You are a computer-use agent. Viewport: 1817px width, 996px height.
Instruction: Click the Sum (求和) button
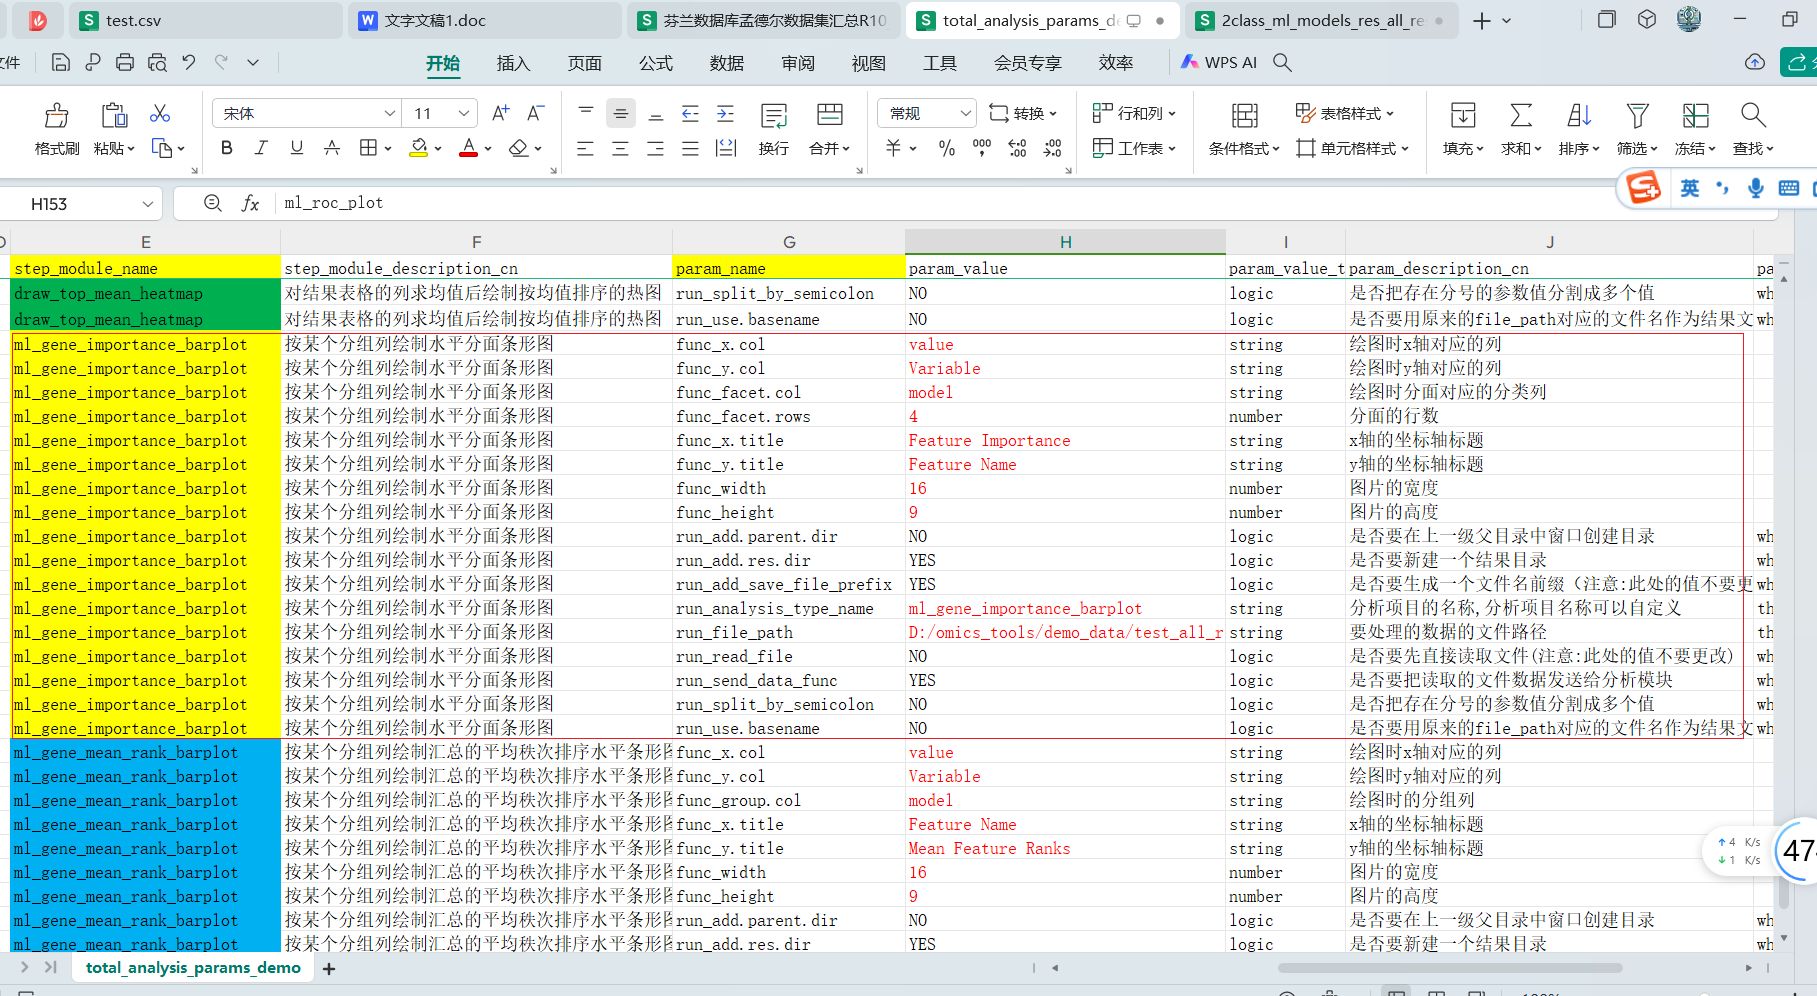point(1521,129)
